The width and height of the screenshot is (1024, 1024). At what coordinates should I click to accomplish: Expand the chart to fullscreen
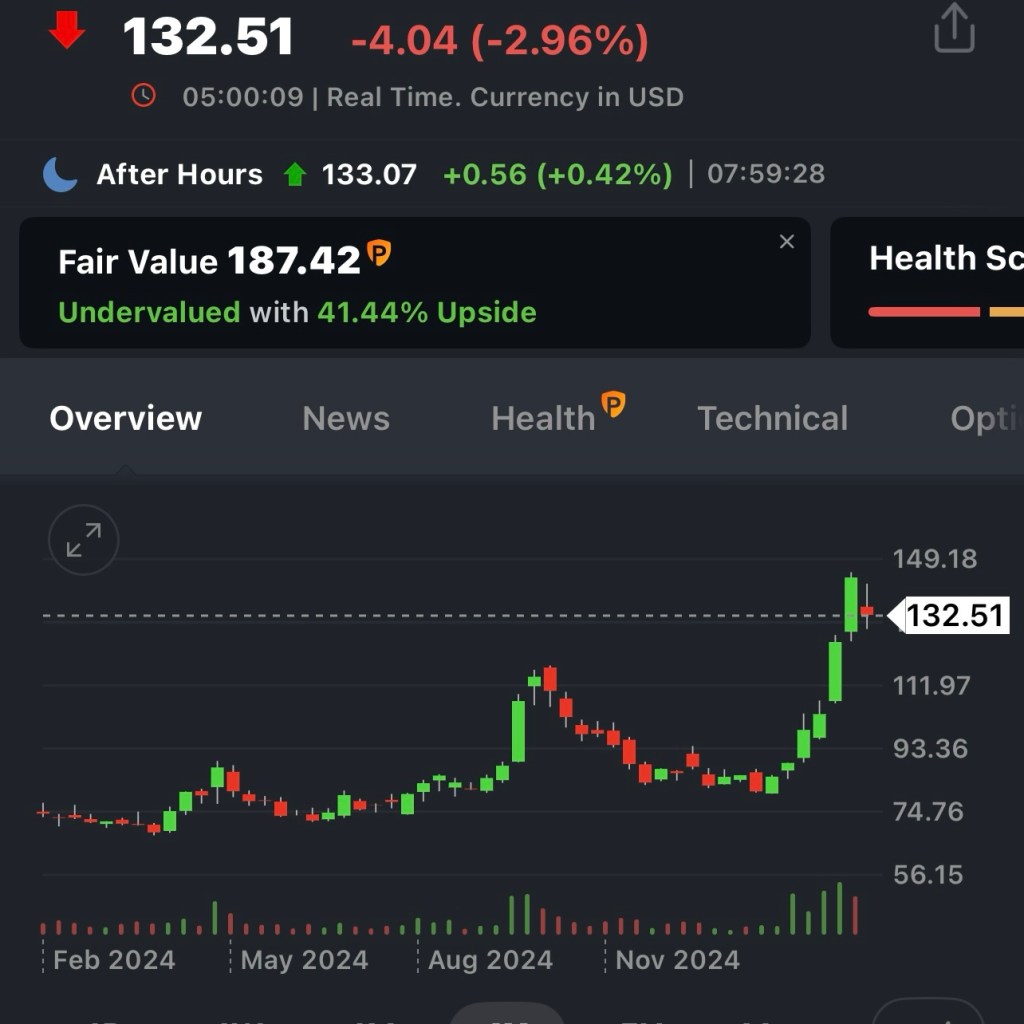84,540
